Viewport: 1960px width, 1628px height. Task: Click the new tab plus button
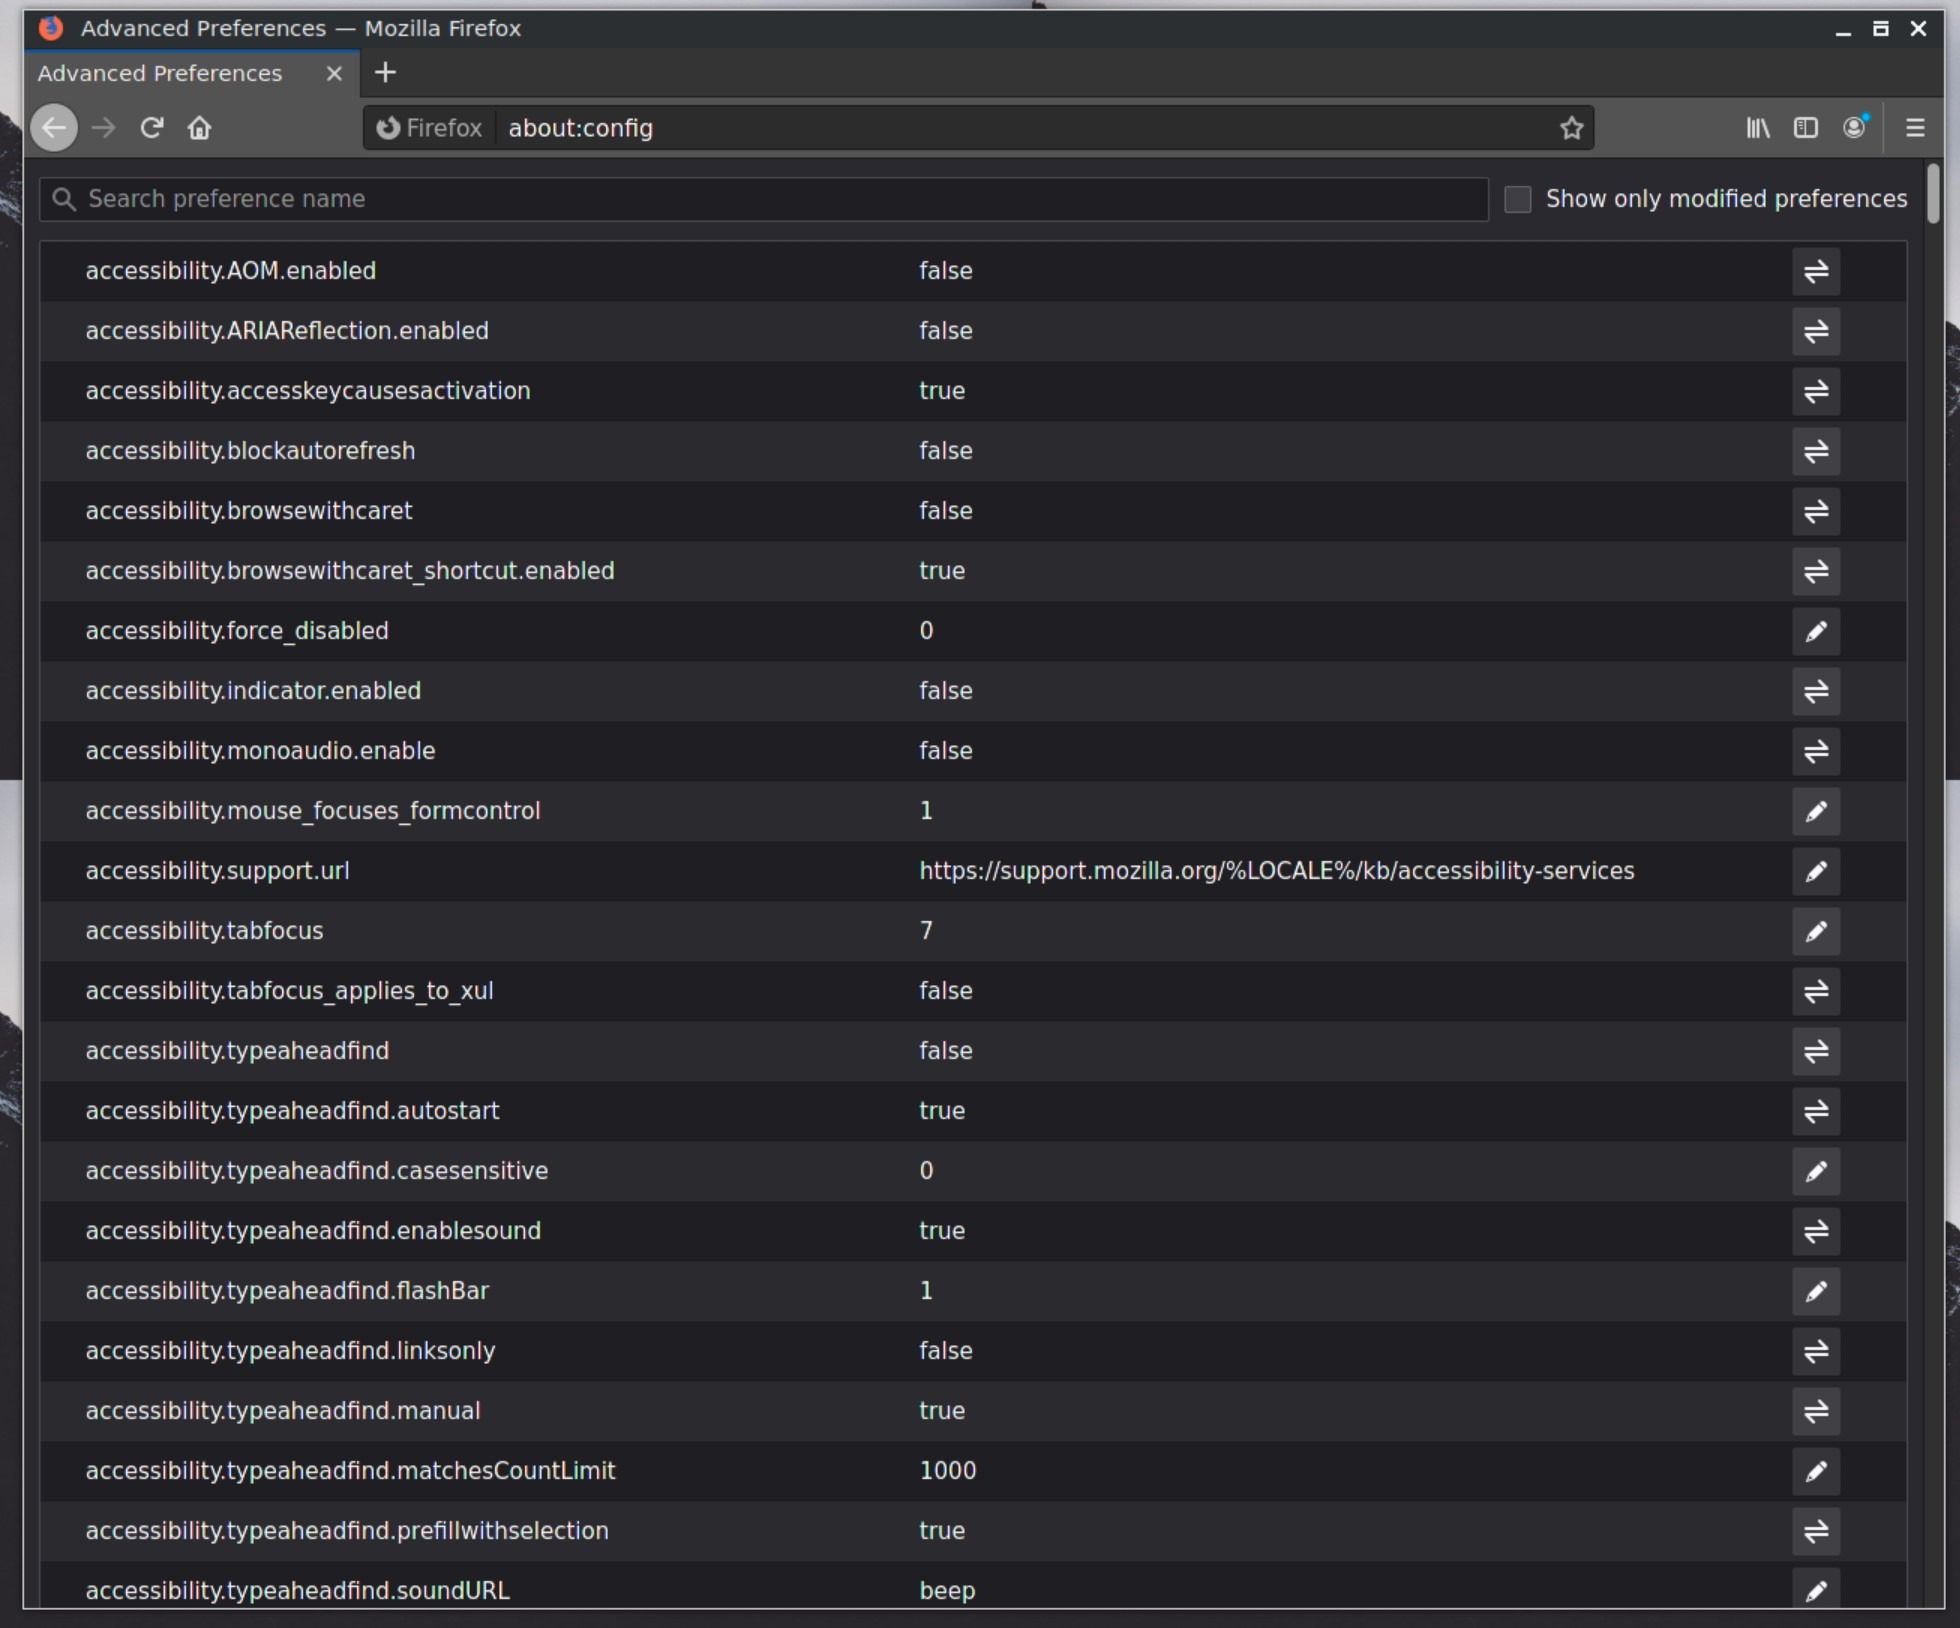[387, 73]
